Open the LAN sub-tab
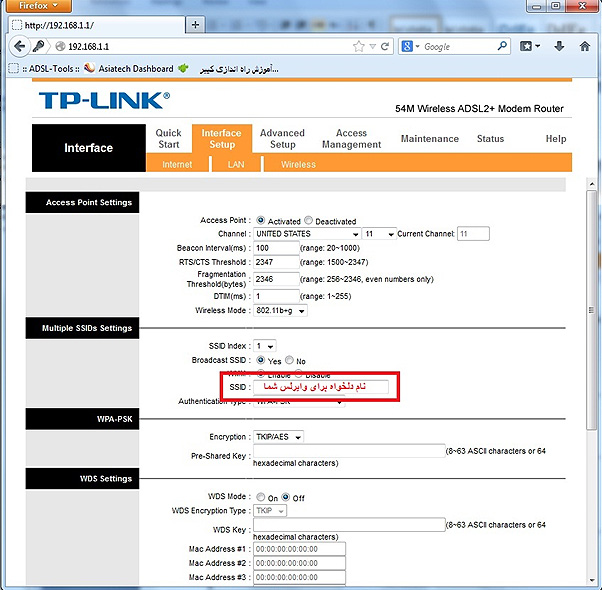 point(236,164)
